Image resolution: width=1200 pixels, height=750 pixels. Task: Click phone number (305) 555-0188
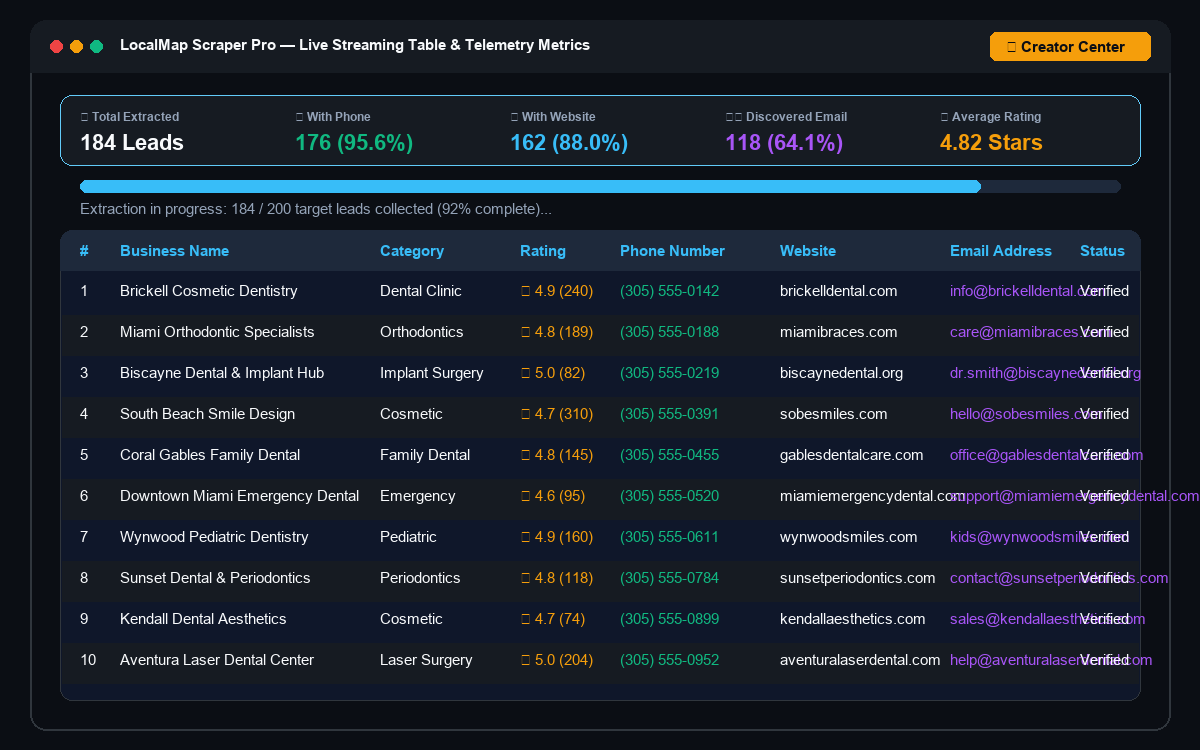(669, 332)
